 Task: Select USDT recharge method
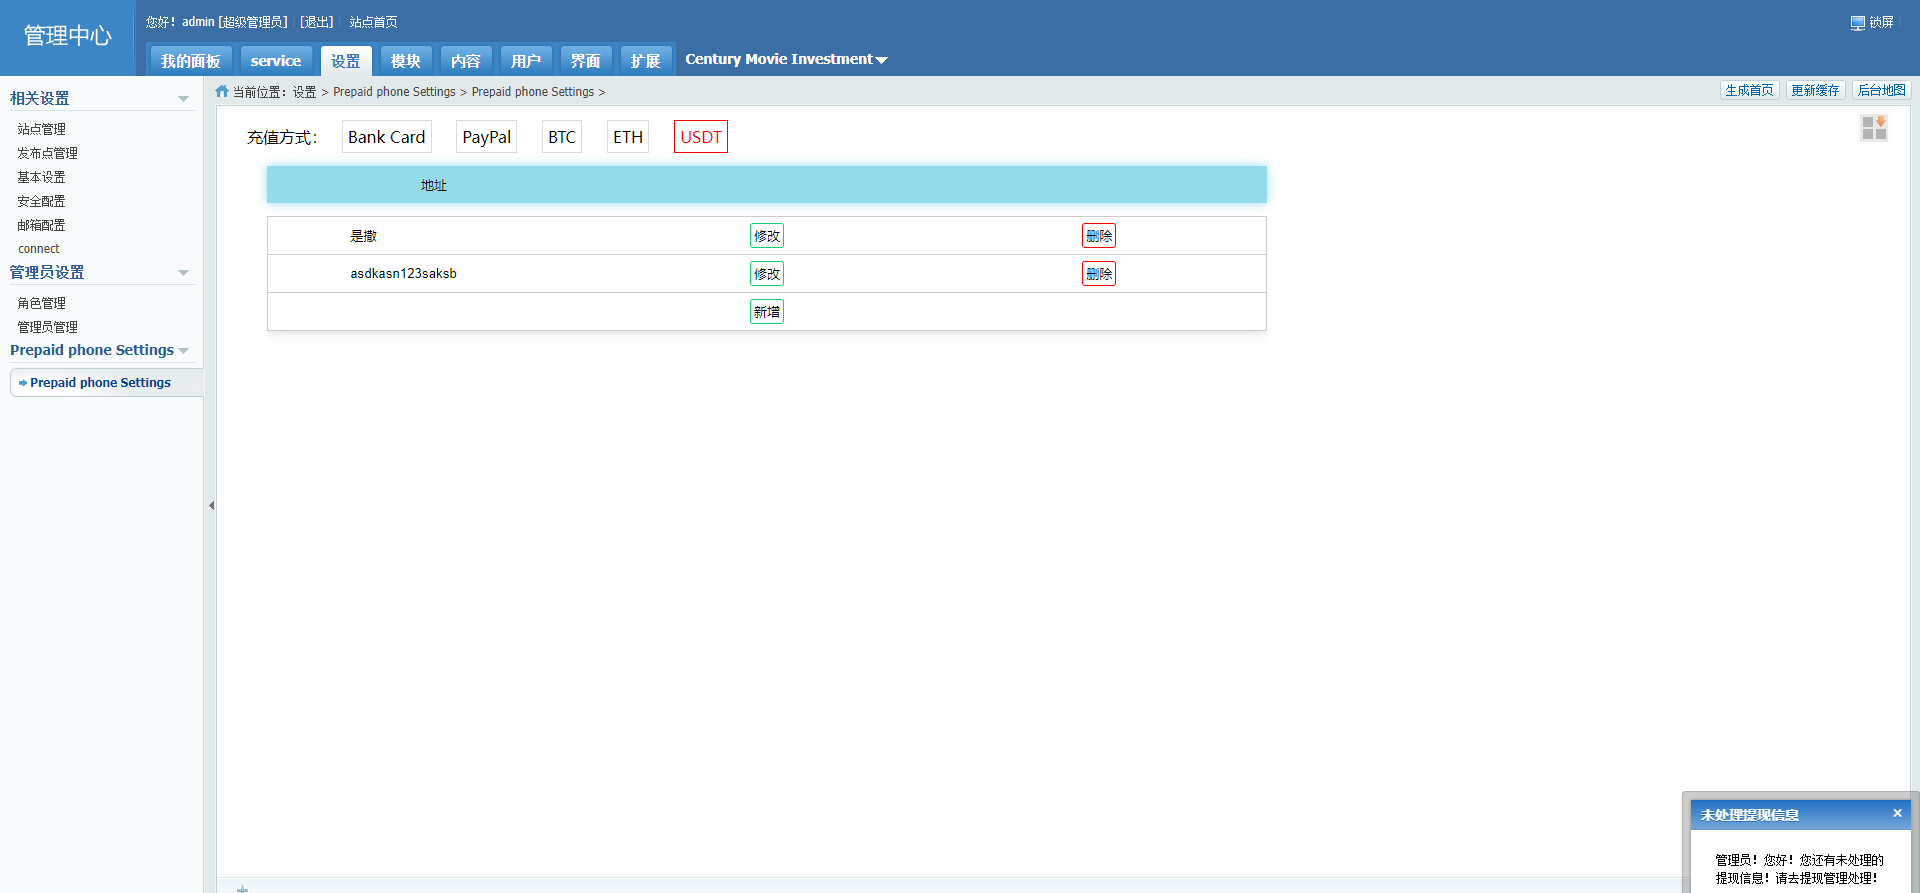click(x=701, y=137)
